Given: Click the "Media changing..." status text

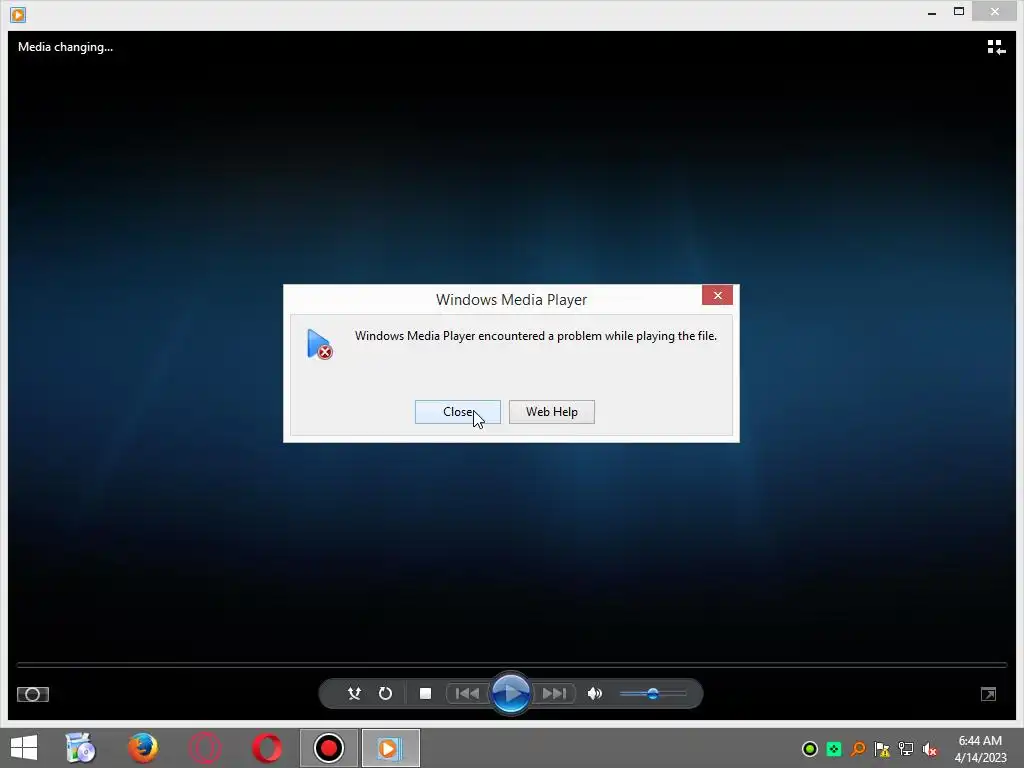Looking at the screenshot, I should (x=65, y=47).
